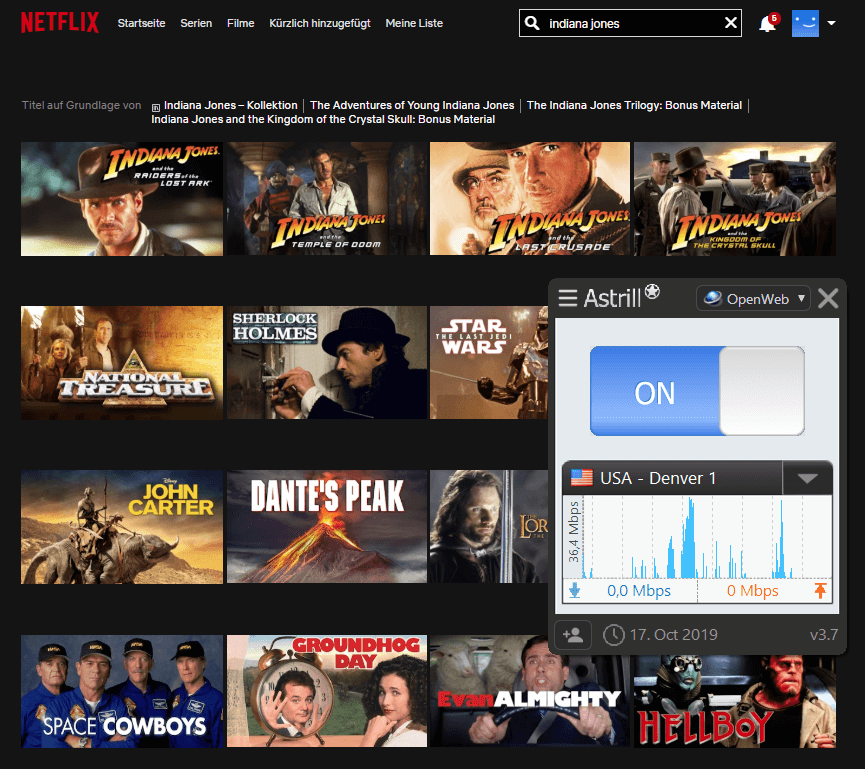Image resolution: width=865 pixels, height=769 pixels.
Task: Open National Treasure thumbnail
Action: (122, 362)
